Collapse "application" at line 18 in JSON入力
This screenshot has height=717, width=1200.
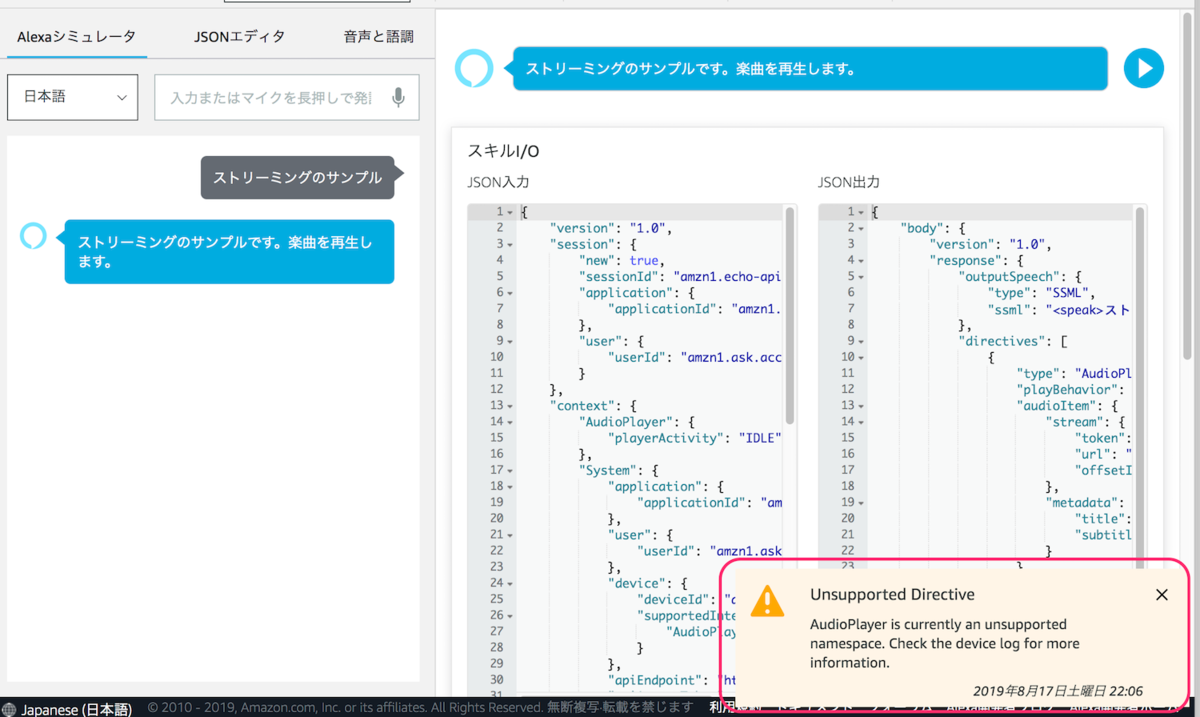click(x=510, y=486)
